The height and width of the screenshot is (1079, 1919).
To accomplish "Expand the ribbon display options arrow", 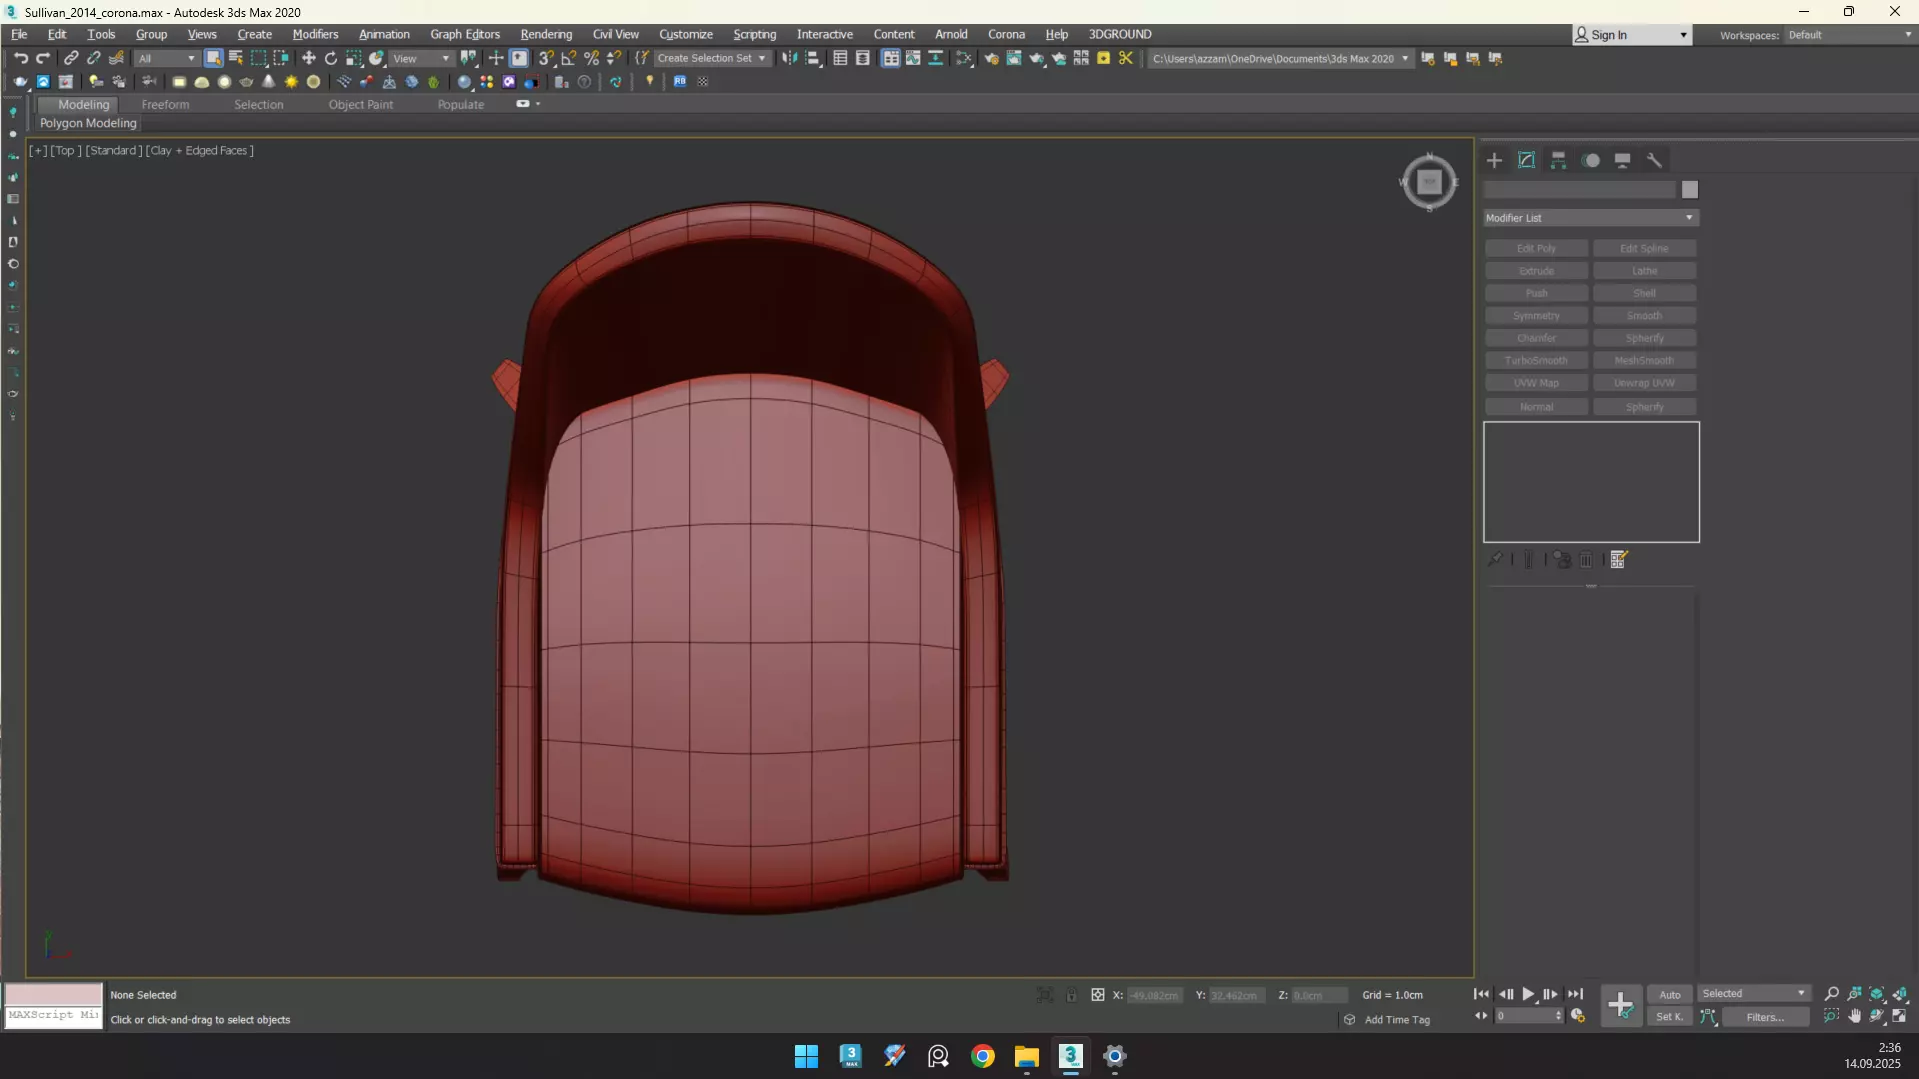I will [x=538, y=104].
